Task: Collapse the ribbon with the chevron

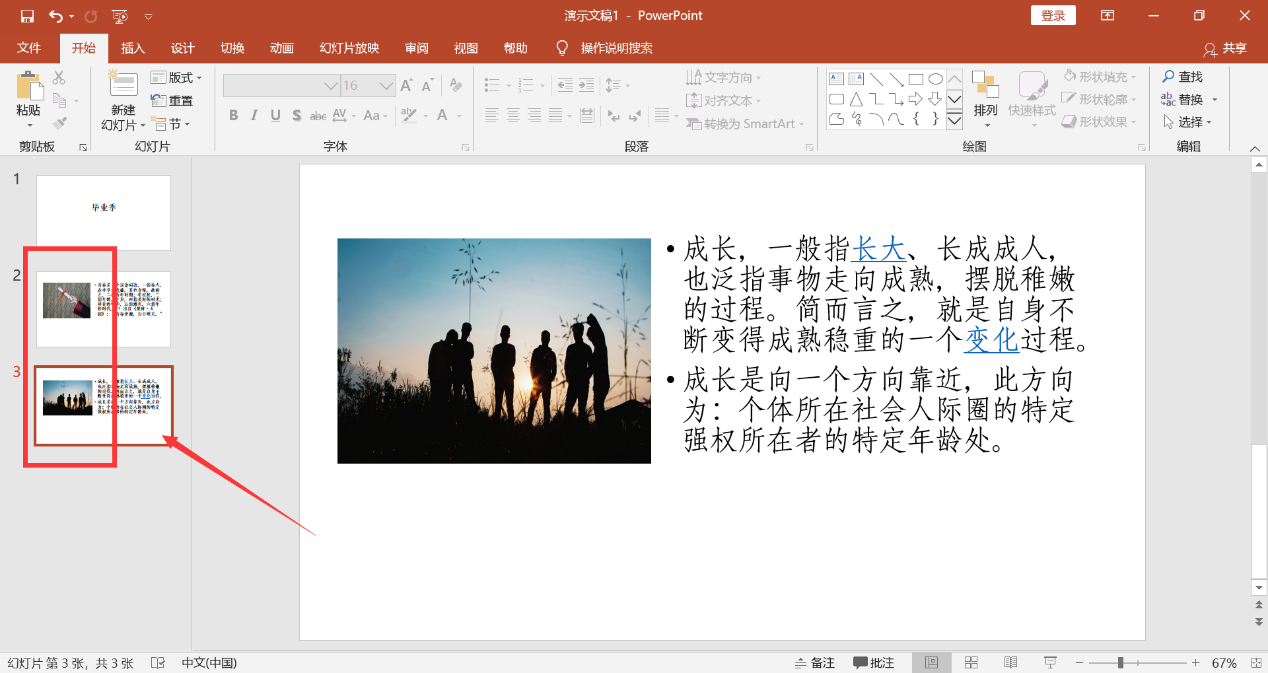Action: [1254, 147]
